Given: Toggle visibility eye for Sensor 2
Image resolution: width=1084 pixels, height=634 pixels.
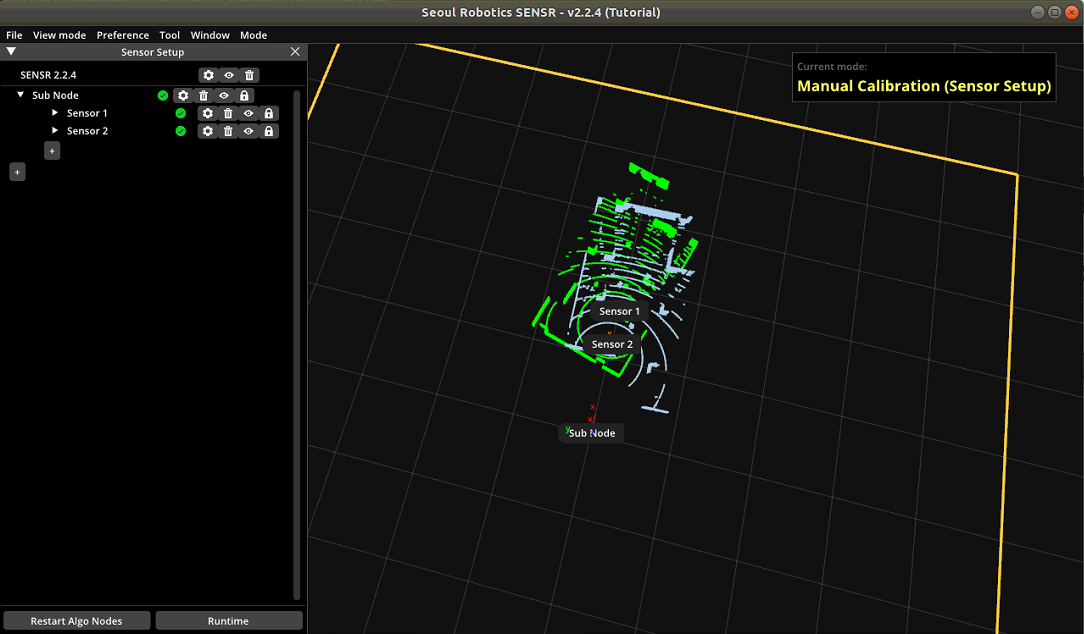Looking at the screenshot, I should pyautogui.click(x=249, y=131).
